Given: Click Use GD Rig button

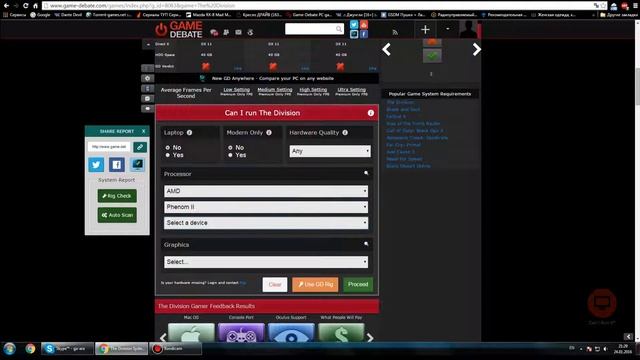Looking at the screenshot, I should coord(315,284).
